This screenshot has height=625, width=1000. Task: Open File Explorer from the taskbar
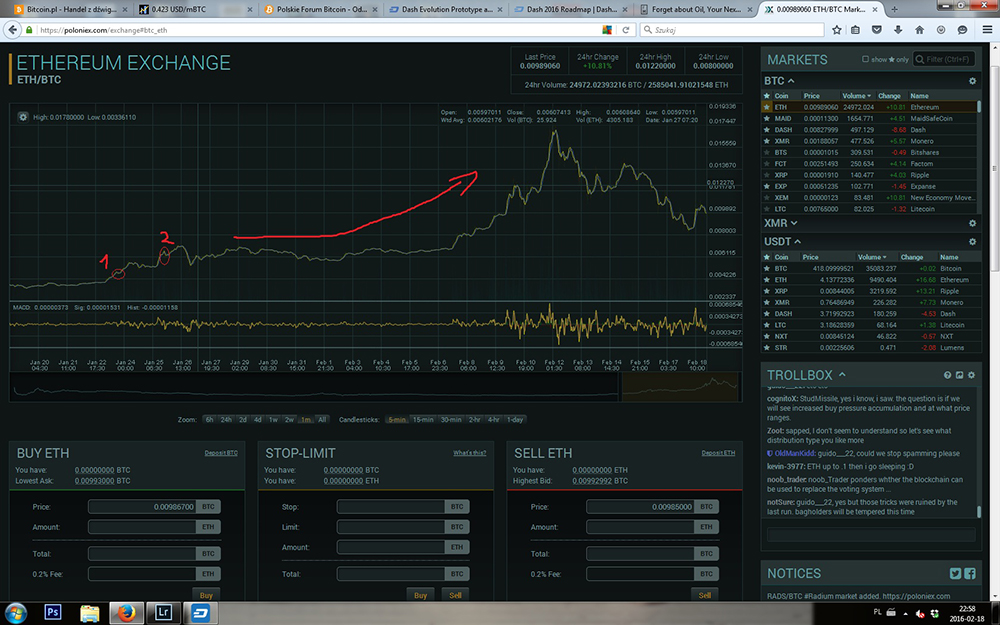click(x=89, y=613)
